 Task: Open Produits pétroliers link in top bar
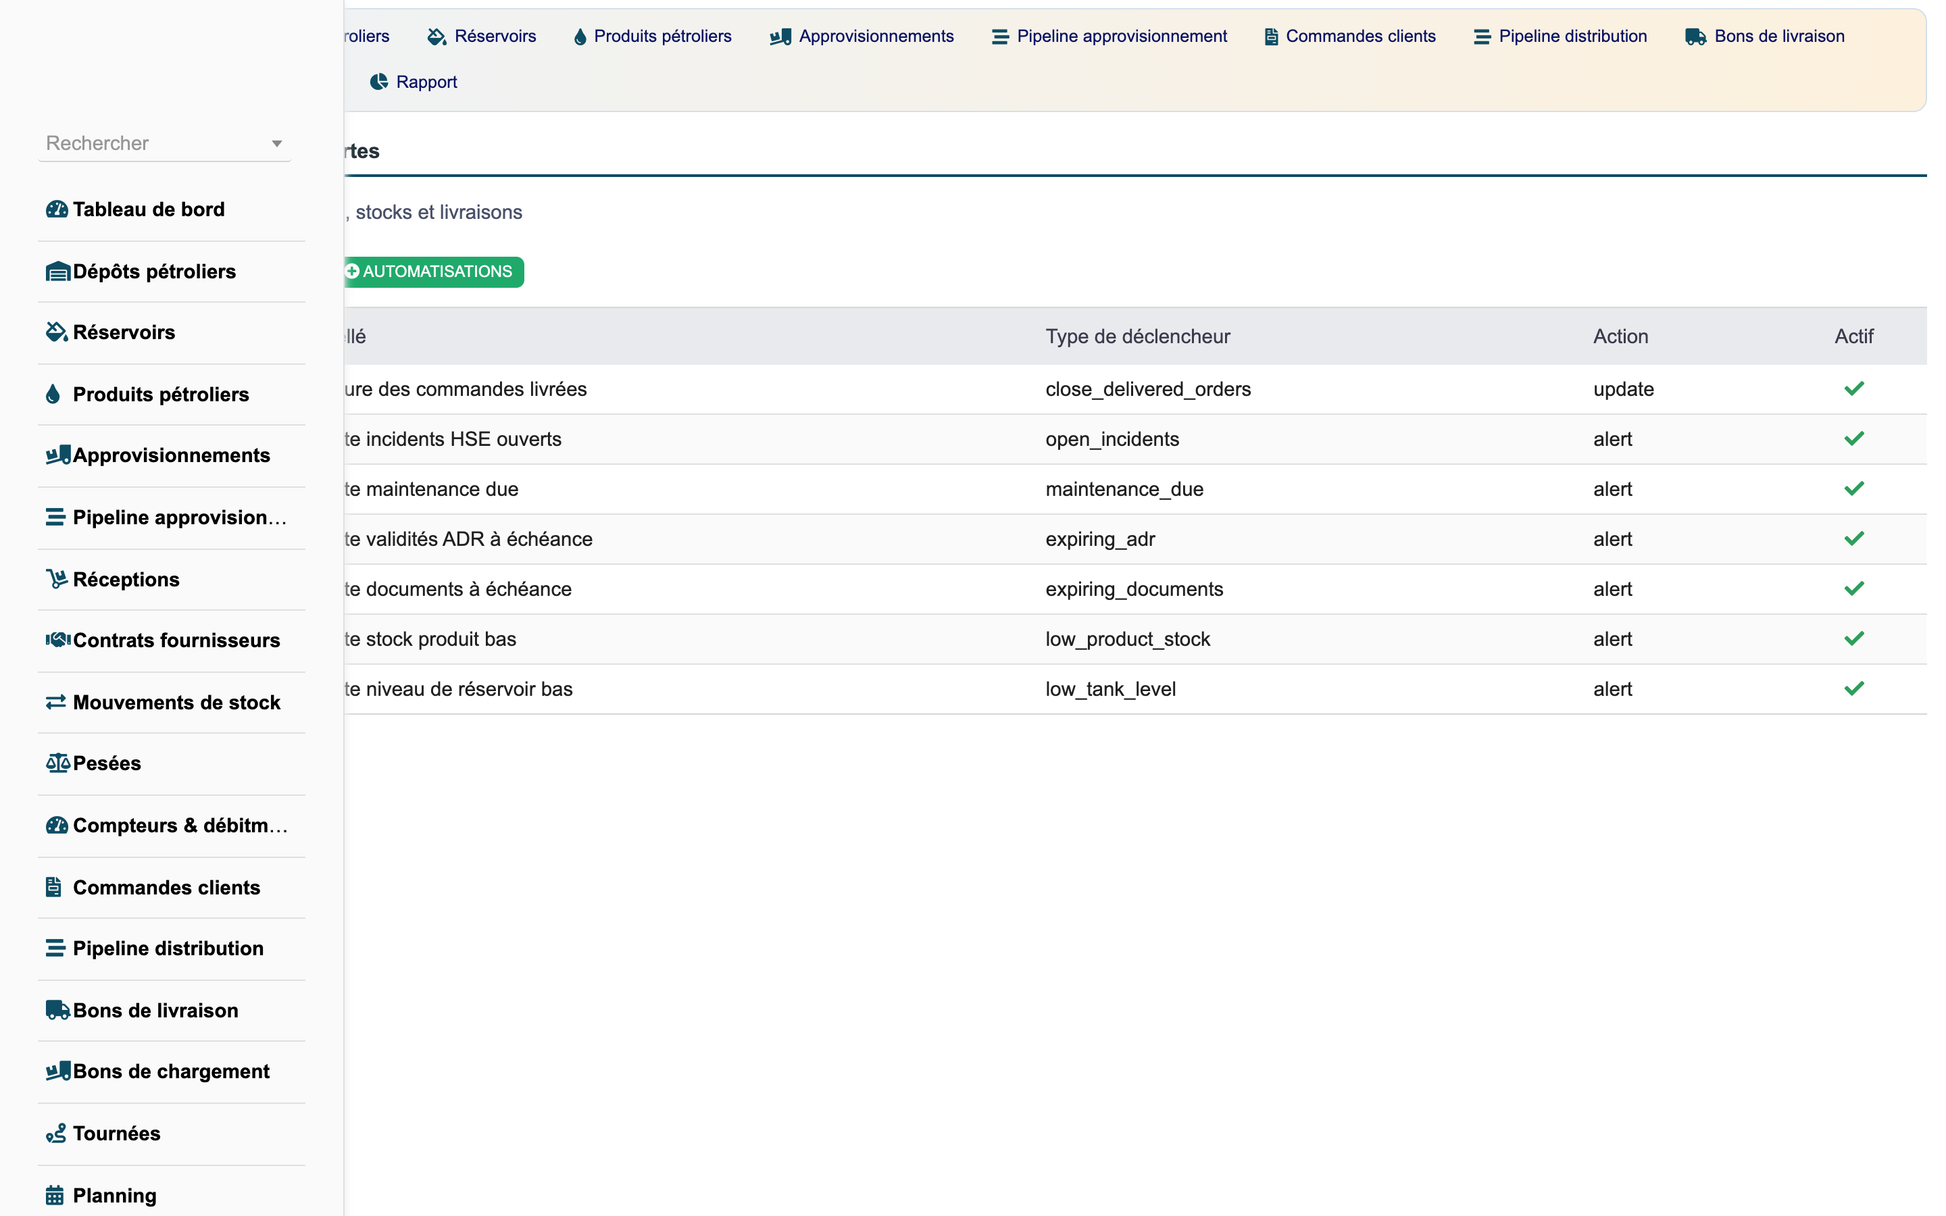click(652, 37)
